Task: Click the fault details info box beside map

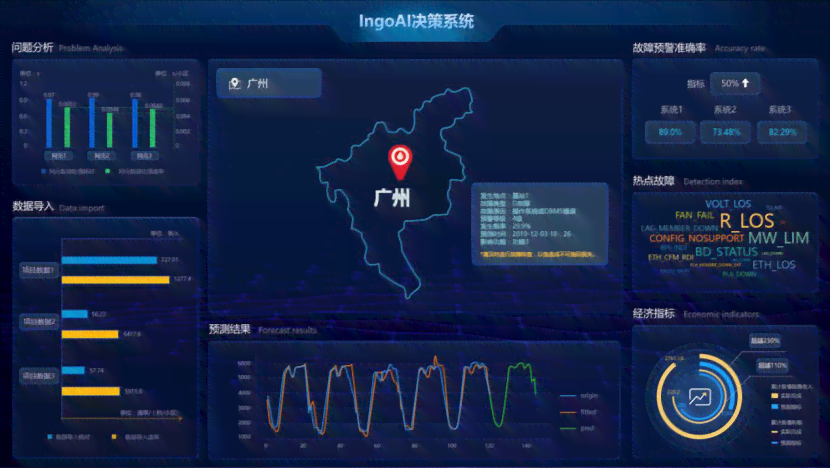Action: tap(540, 224)
